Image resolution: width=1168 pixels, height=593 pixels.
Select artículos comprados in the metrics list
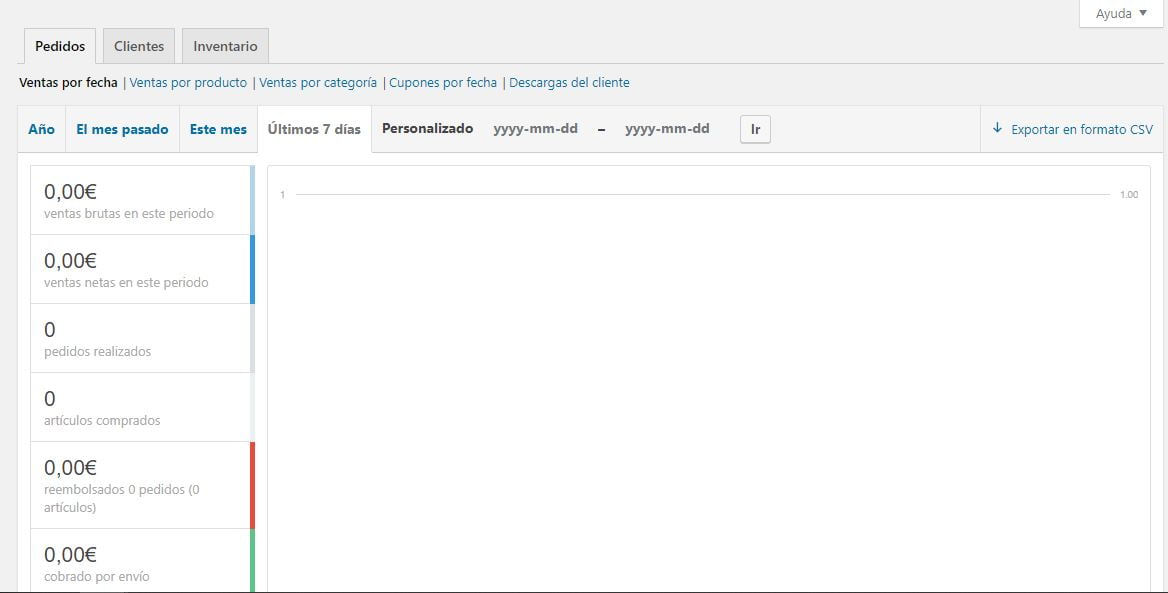130,407
